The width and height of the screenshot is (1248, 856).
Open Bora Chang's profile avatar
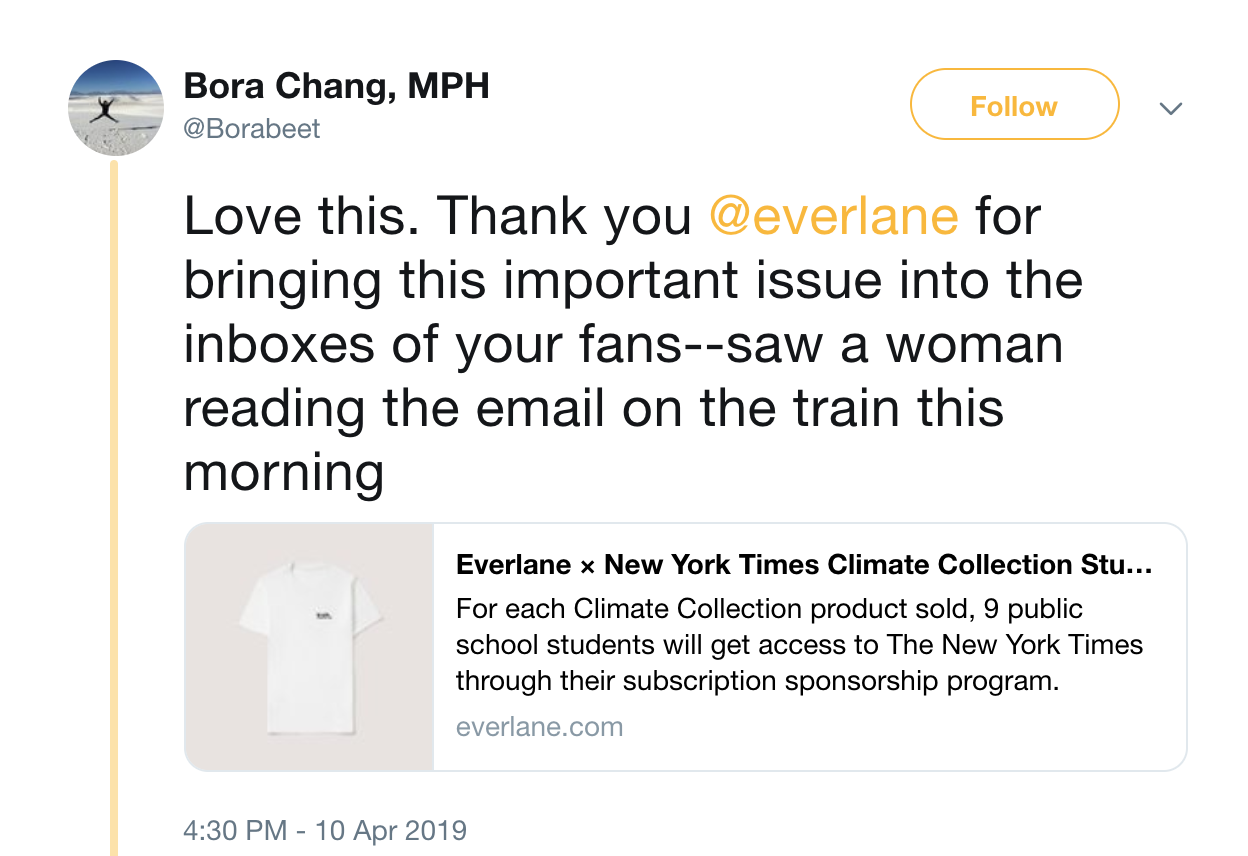(x=115, y=108)
